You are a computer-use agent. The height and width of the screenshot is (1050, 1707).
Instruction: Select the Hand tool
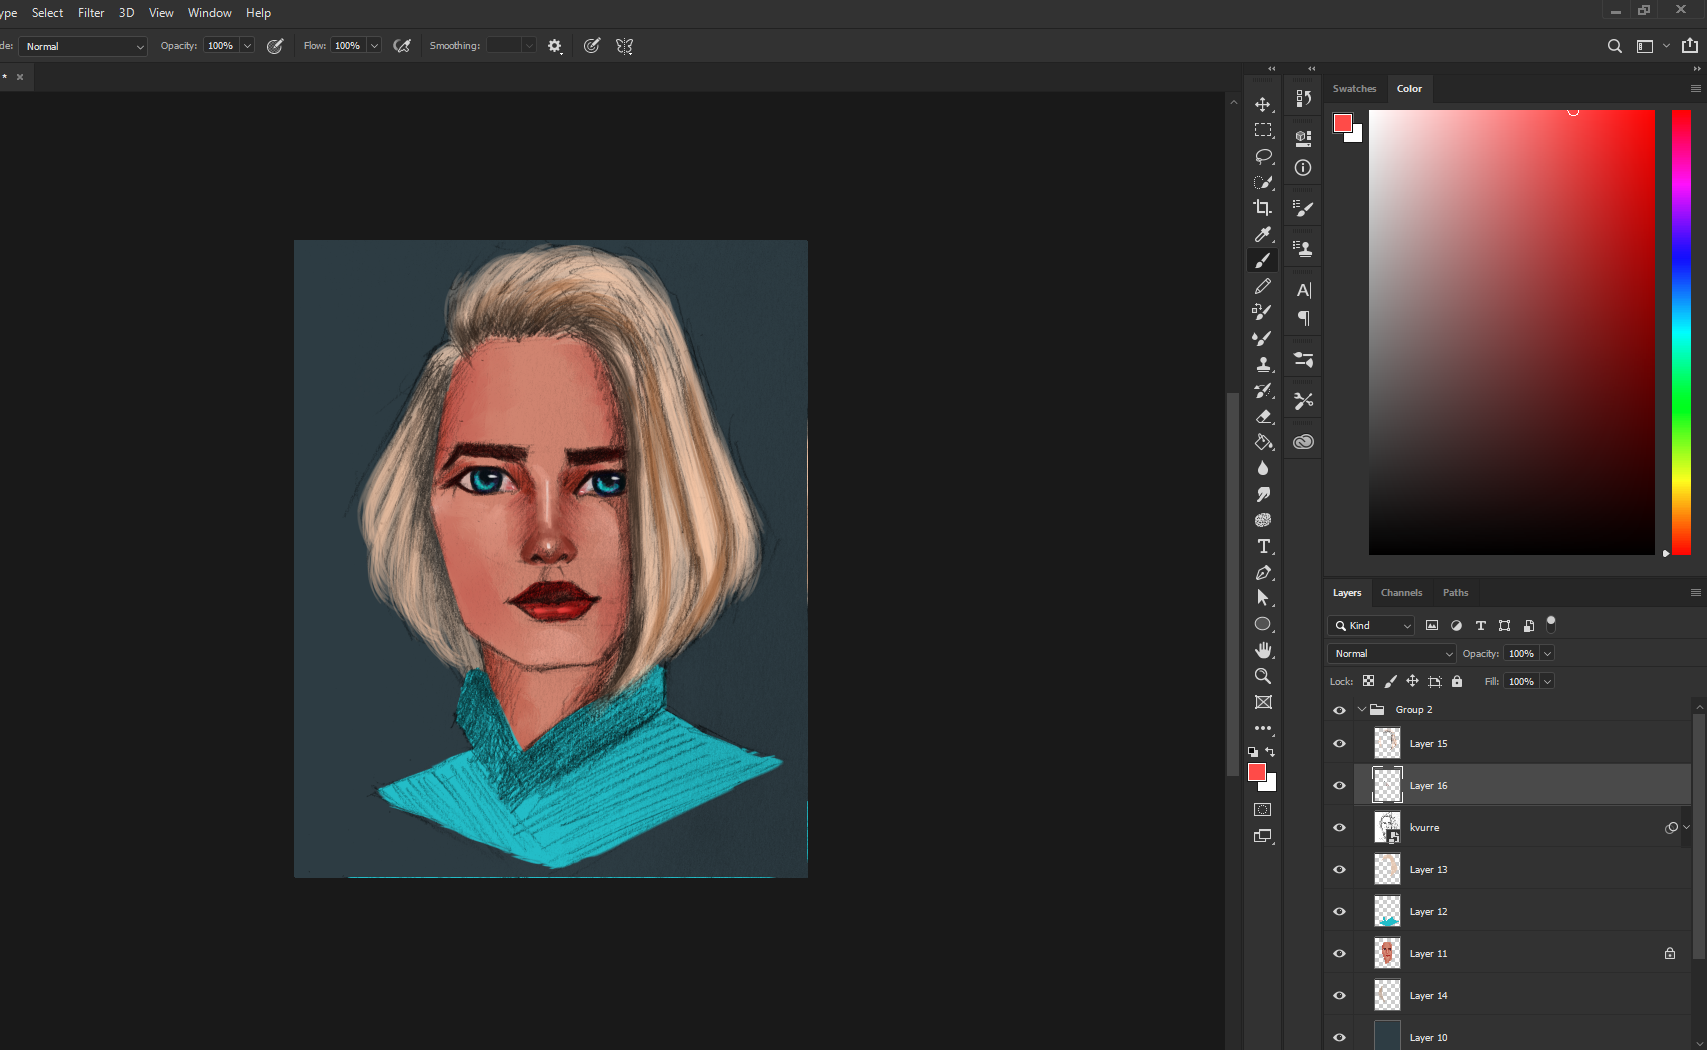1263,650
